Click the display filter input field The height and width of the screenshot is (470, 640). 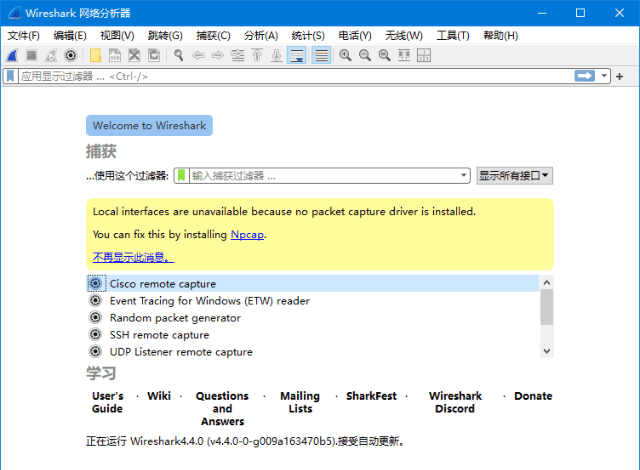pos(296,76)
